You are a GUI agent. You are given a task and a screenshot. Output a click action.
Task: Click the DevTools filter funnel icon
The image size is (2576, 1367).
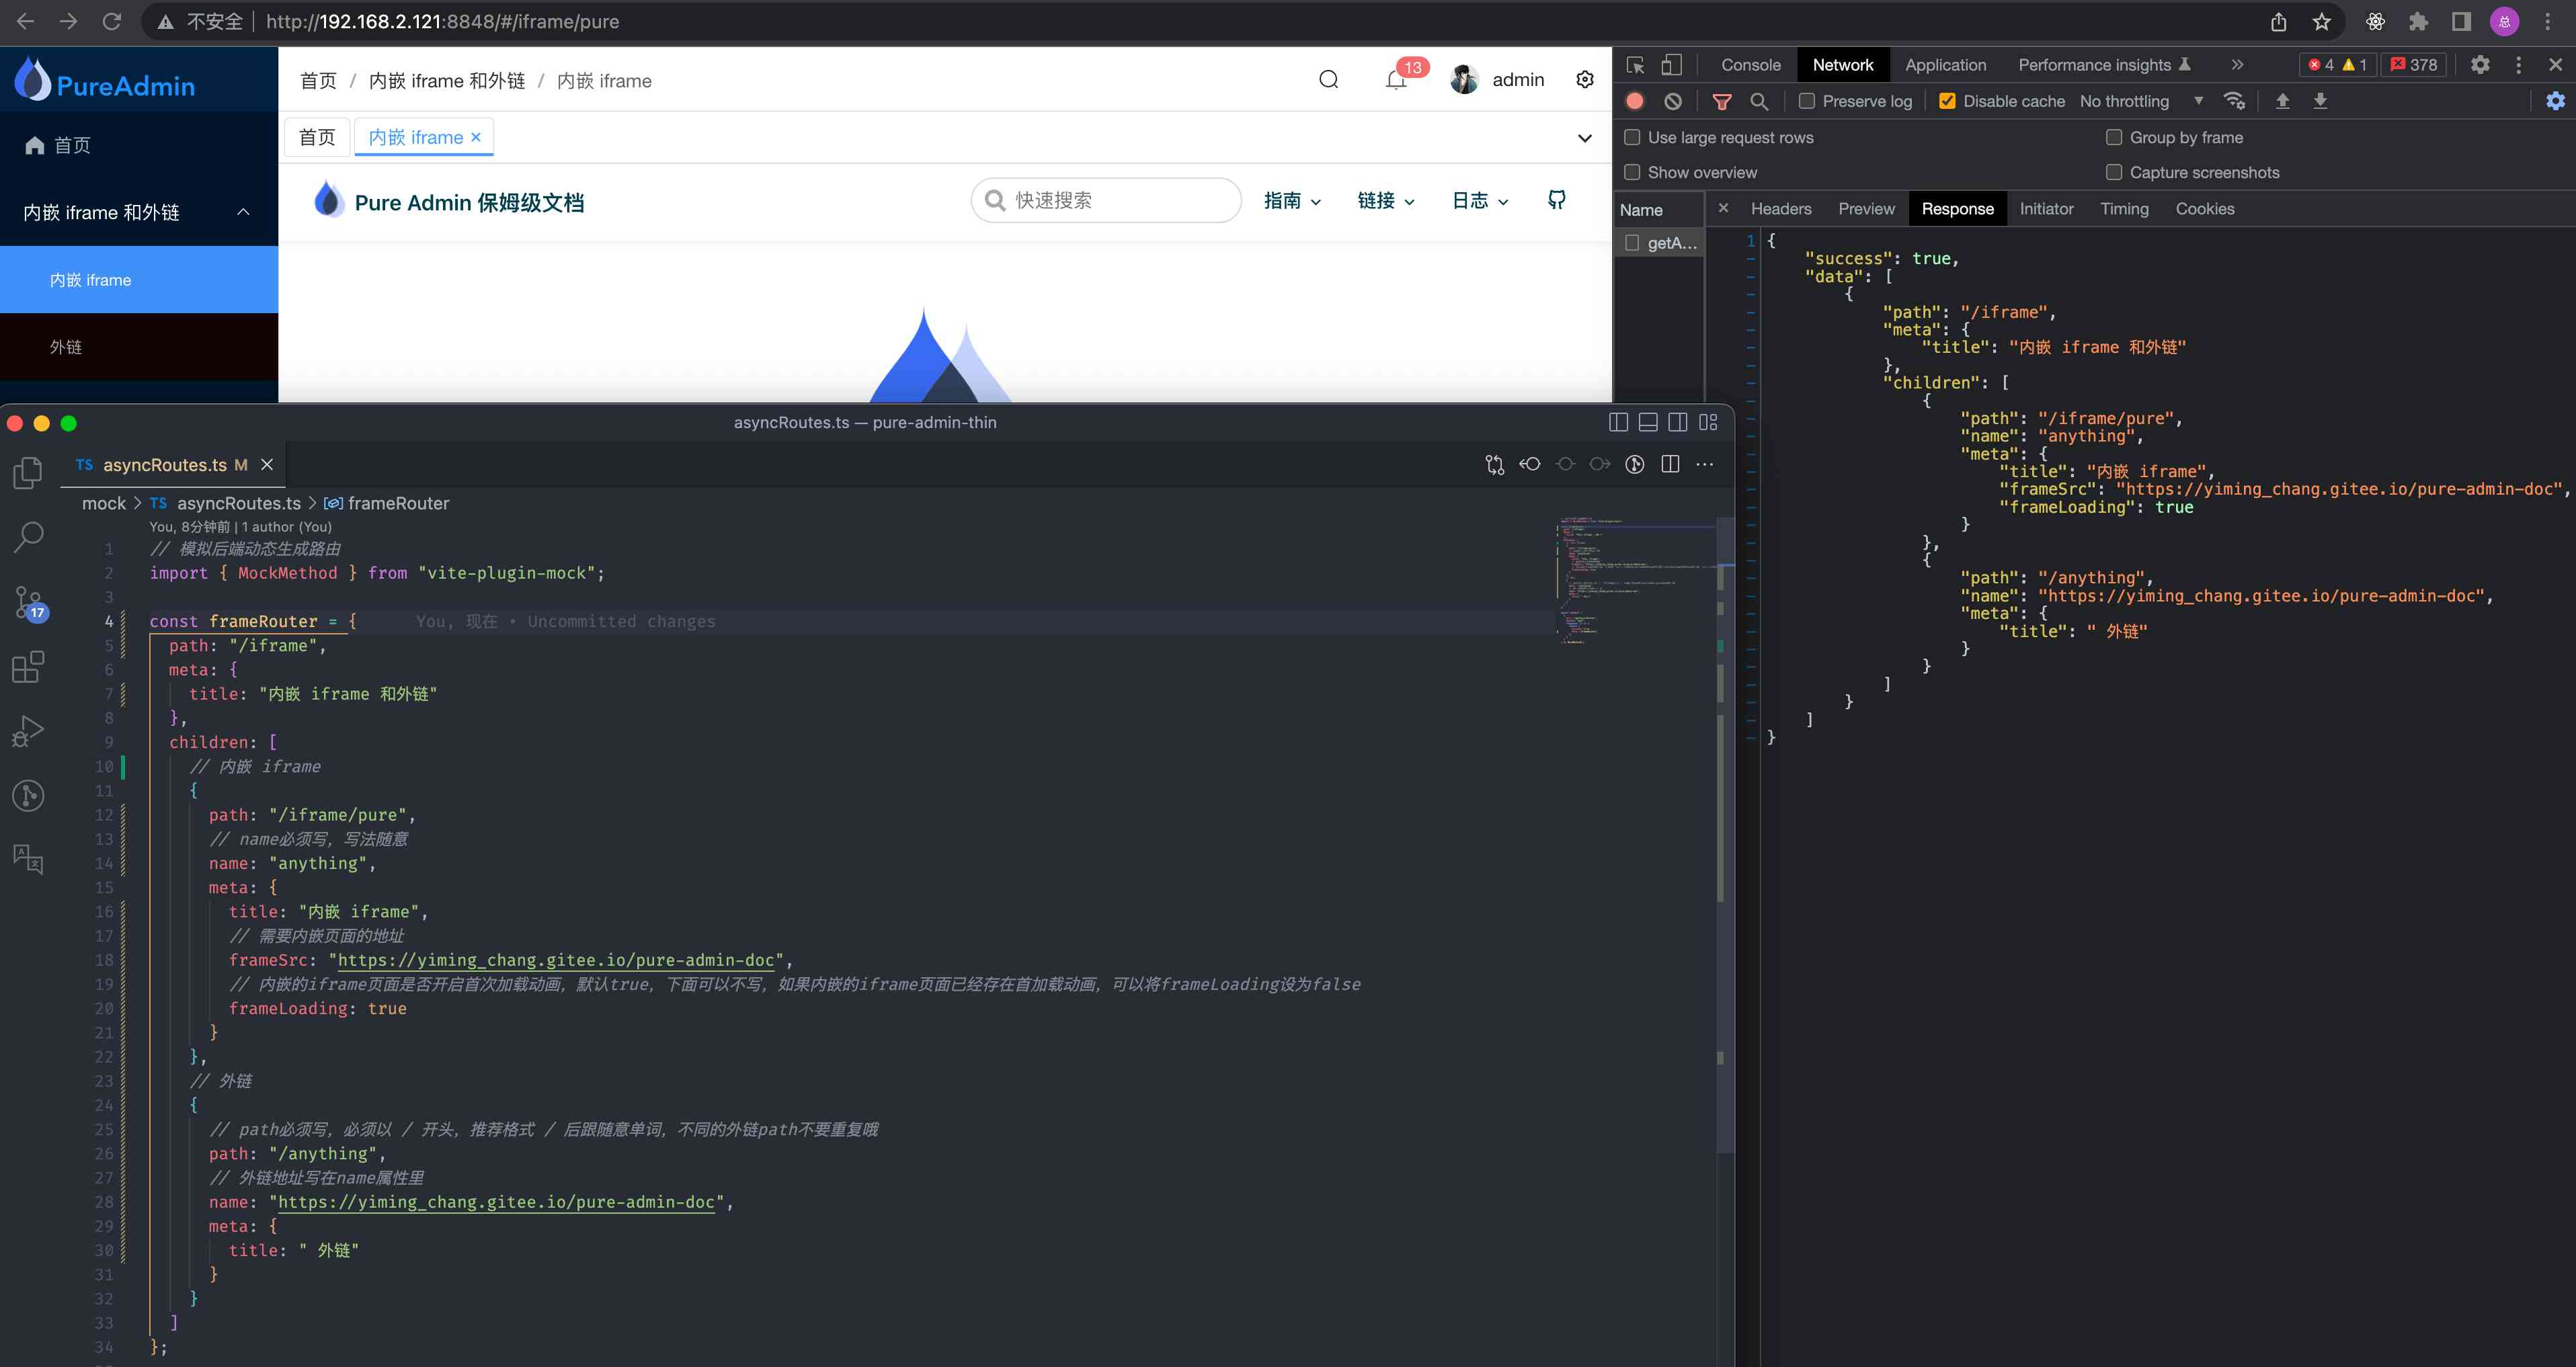tap(1722, 101)
